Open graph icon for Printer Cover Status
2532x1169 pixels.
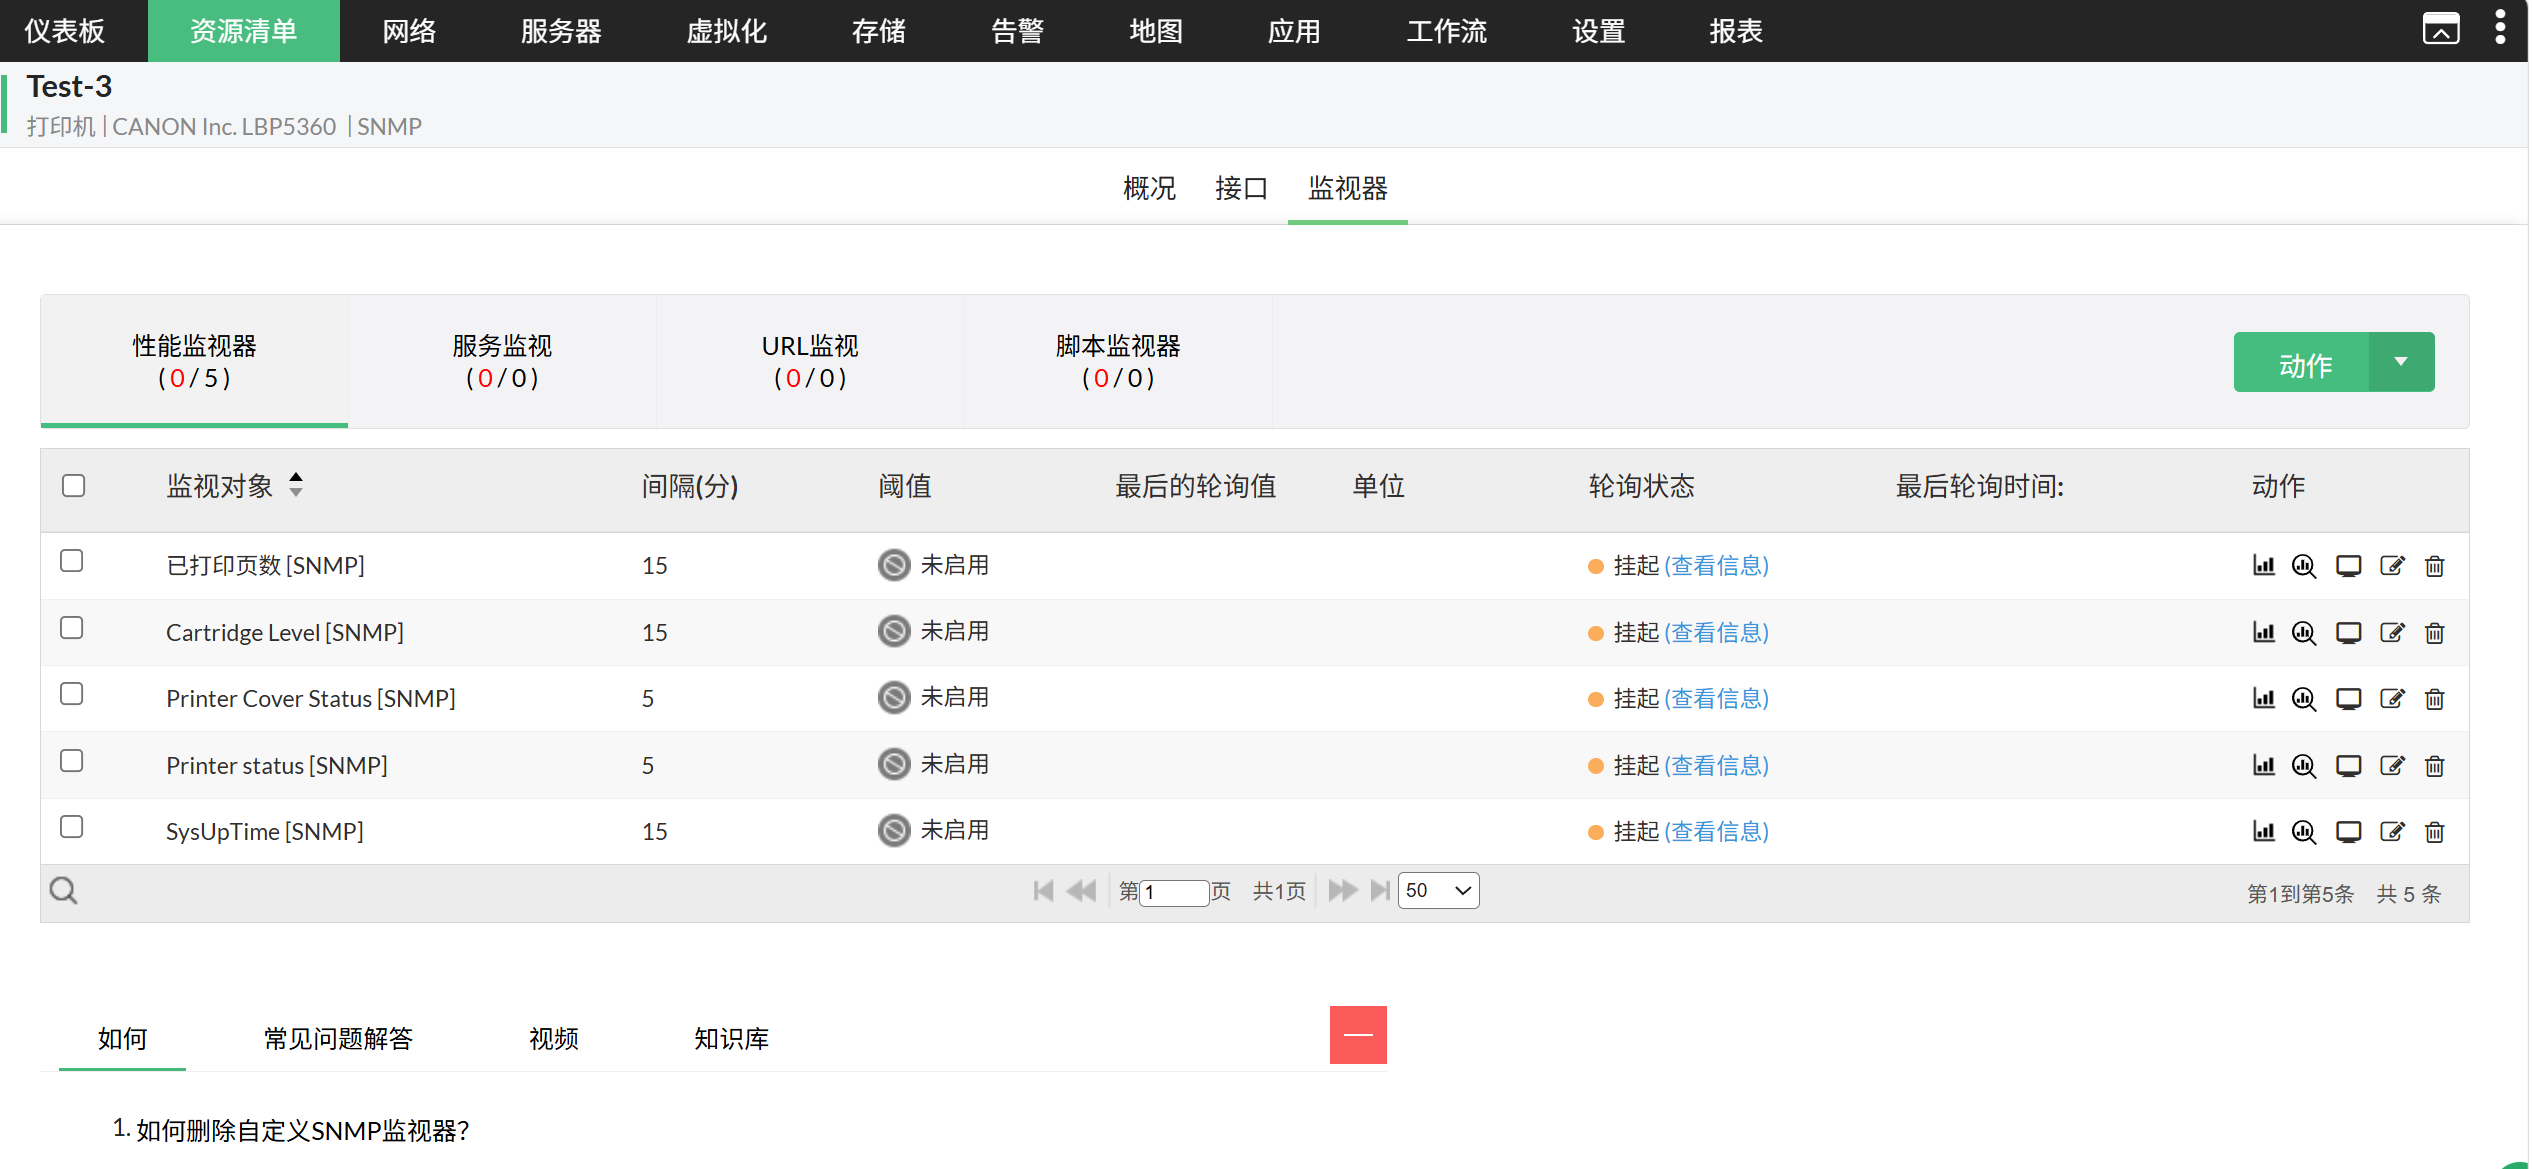pos(2263,698)
